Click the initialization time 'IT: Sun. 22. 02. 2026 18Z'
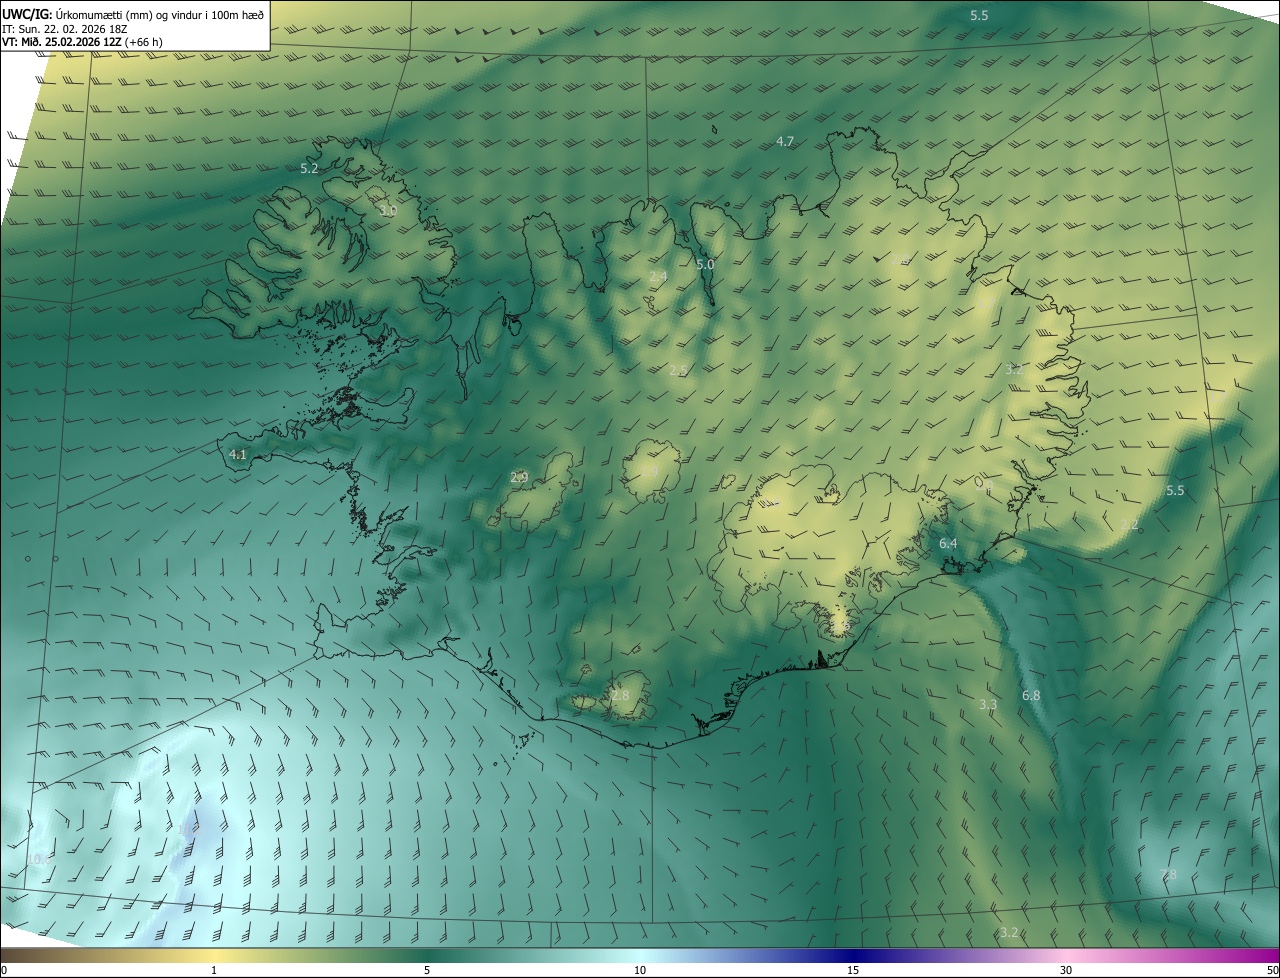The height and width of the screenshot is (978, 1280). coord(65,28)
